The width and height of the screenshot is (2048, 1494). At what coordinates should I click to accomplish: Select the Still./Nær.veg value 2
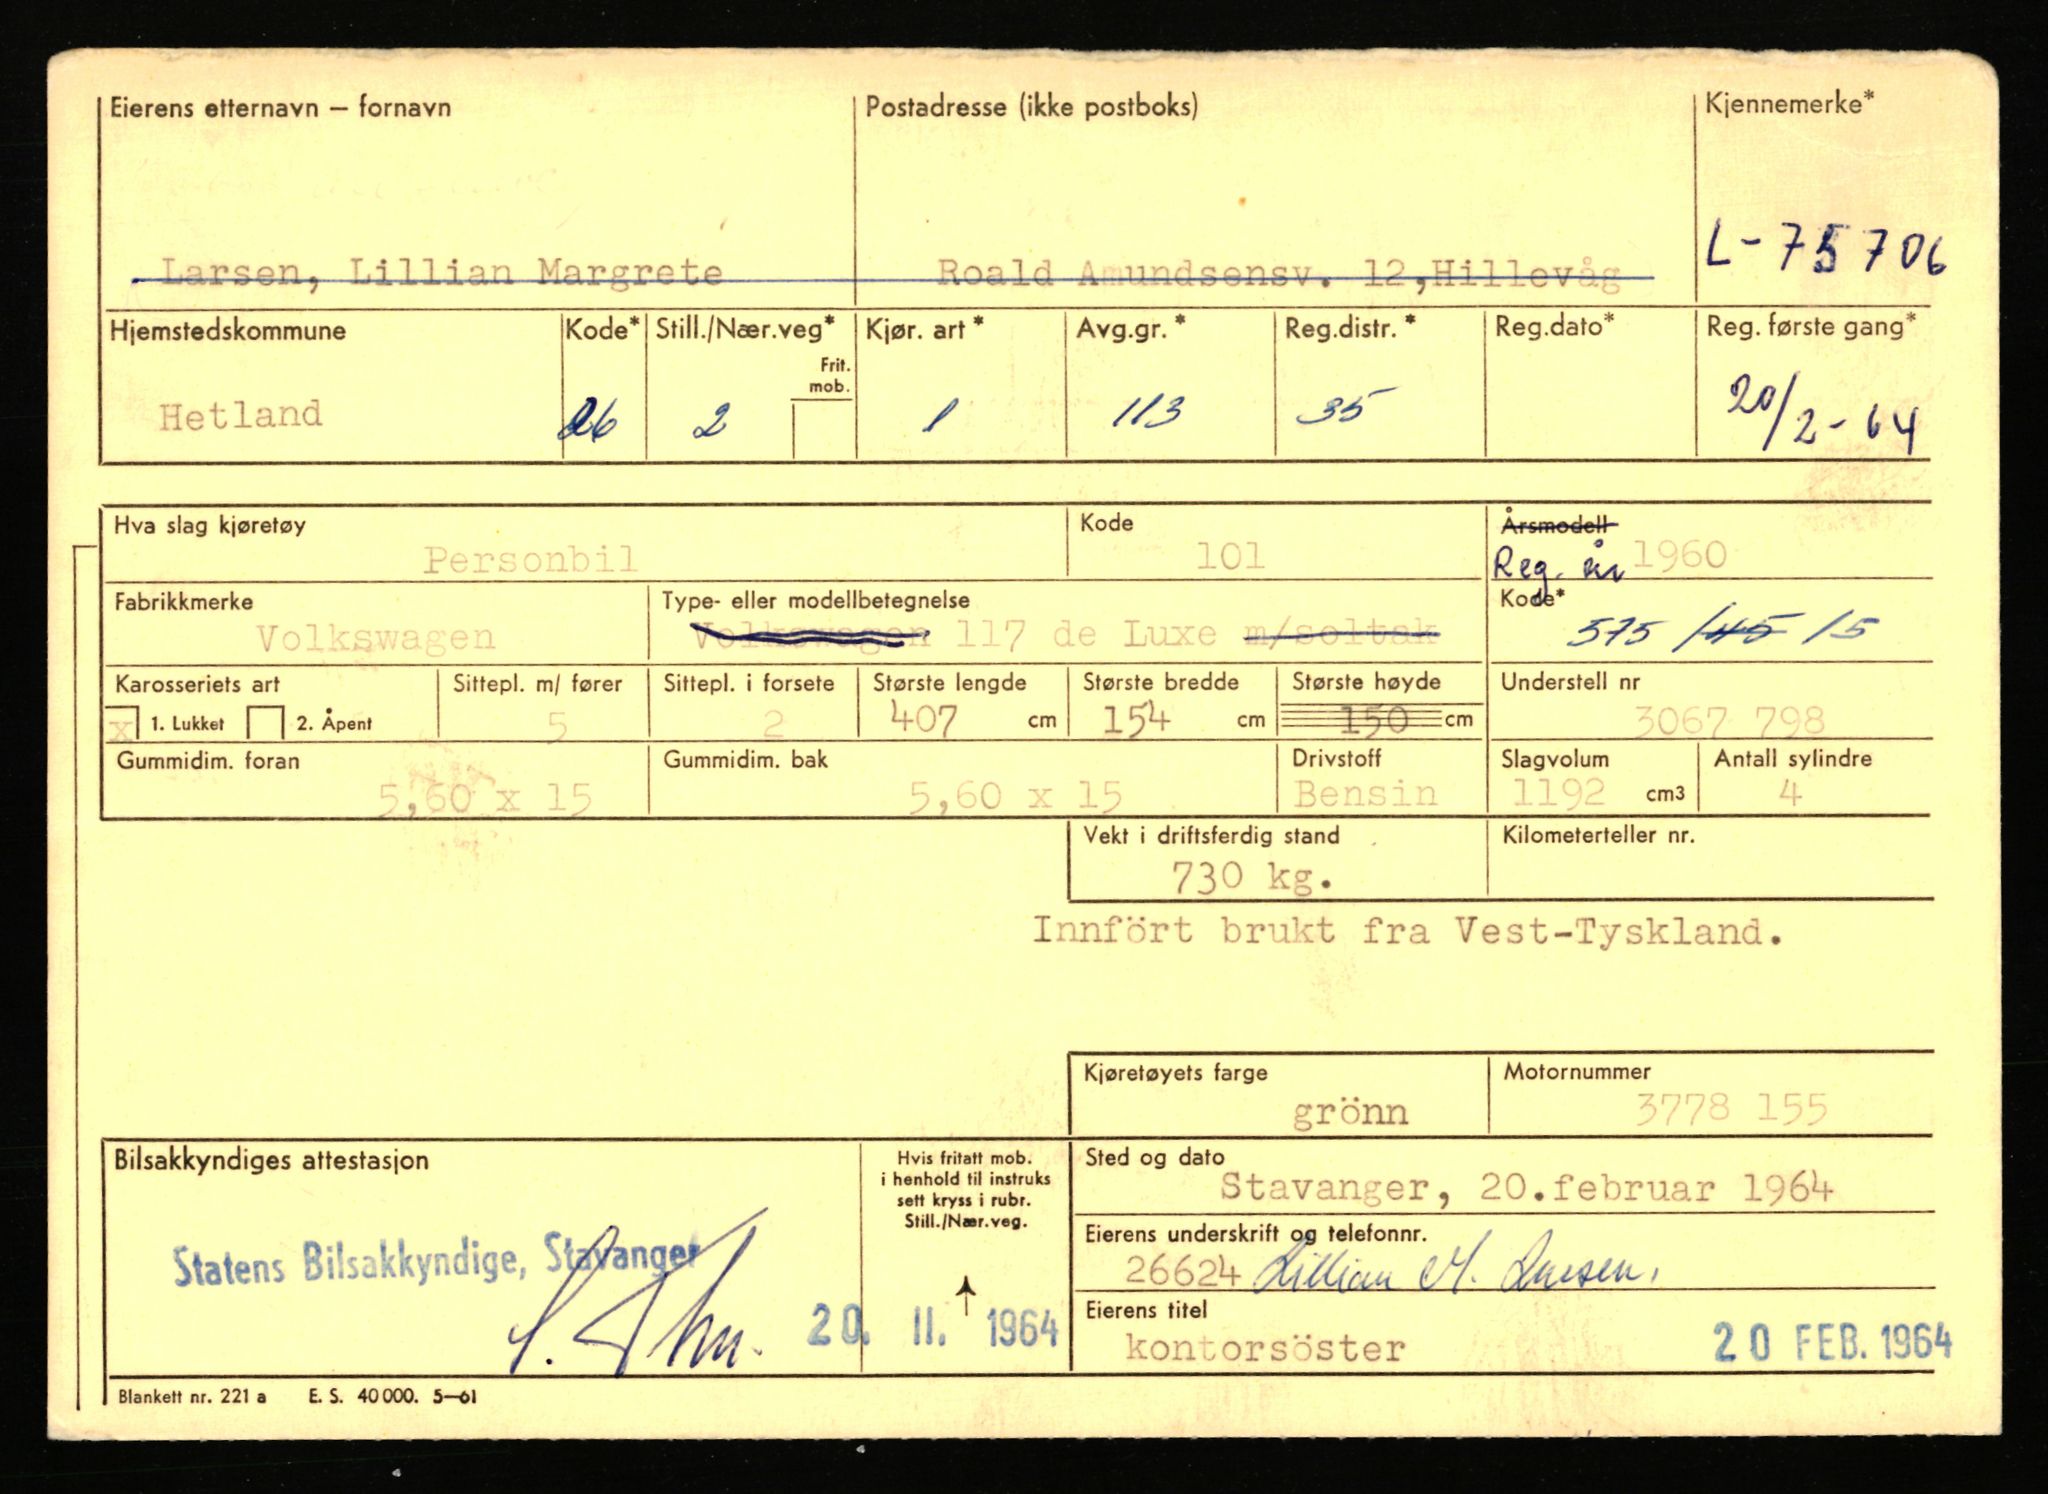click(711, 421)
